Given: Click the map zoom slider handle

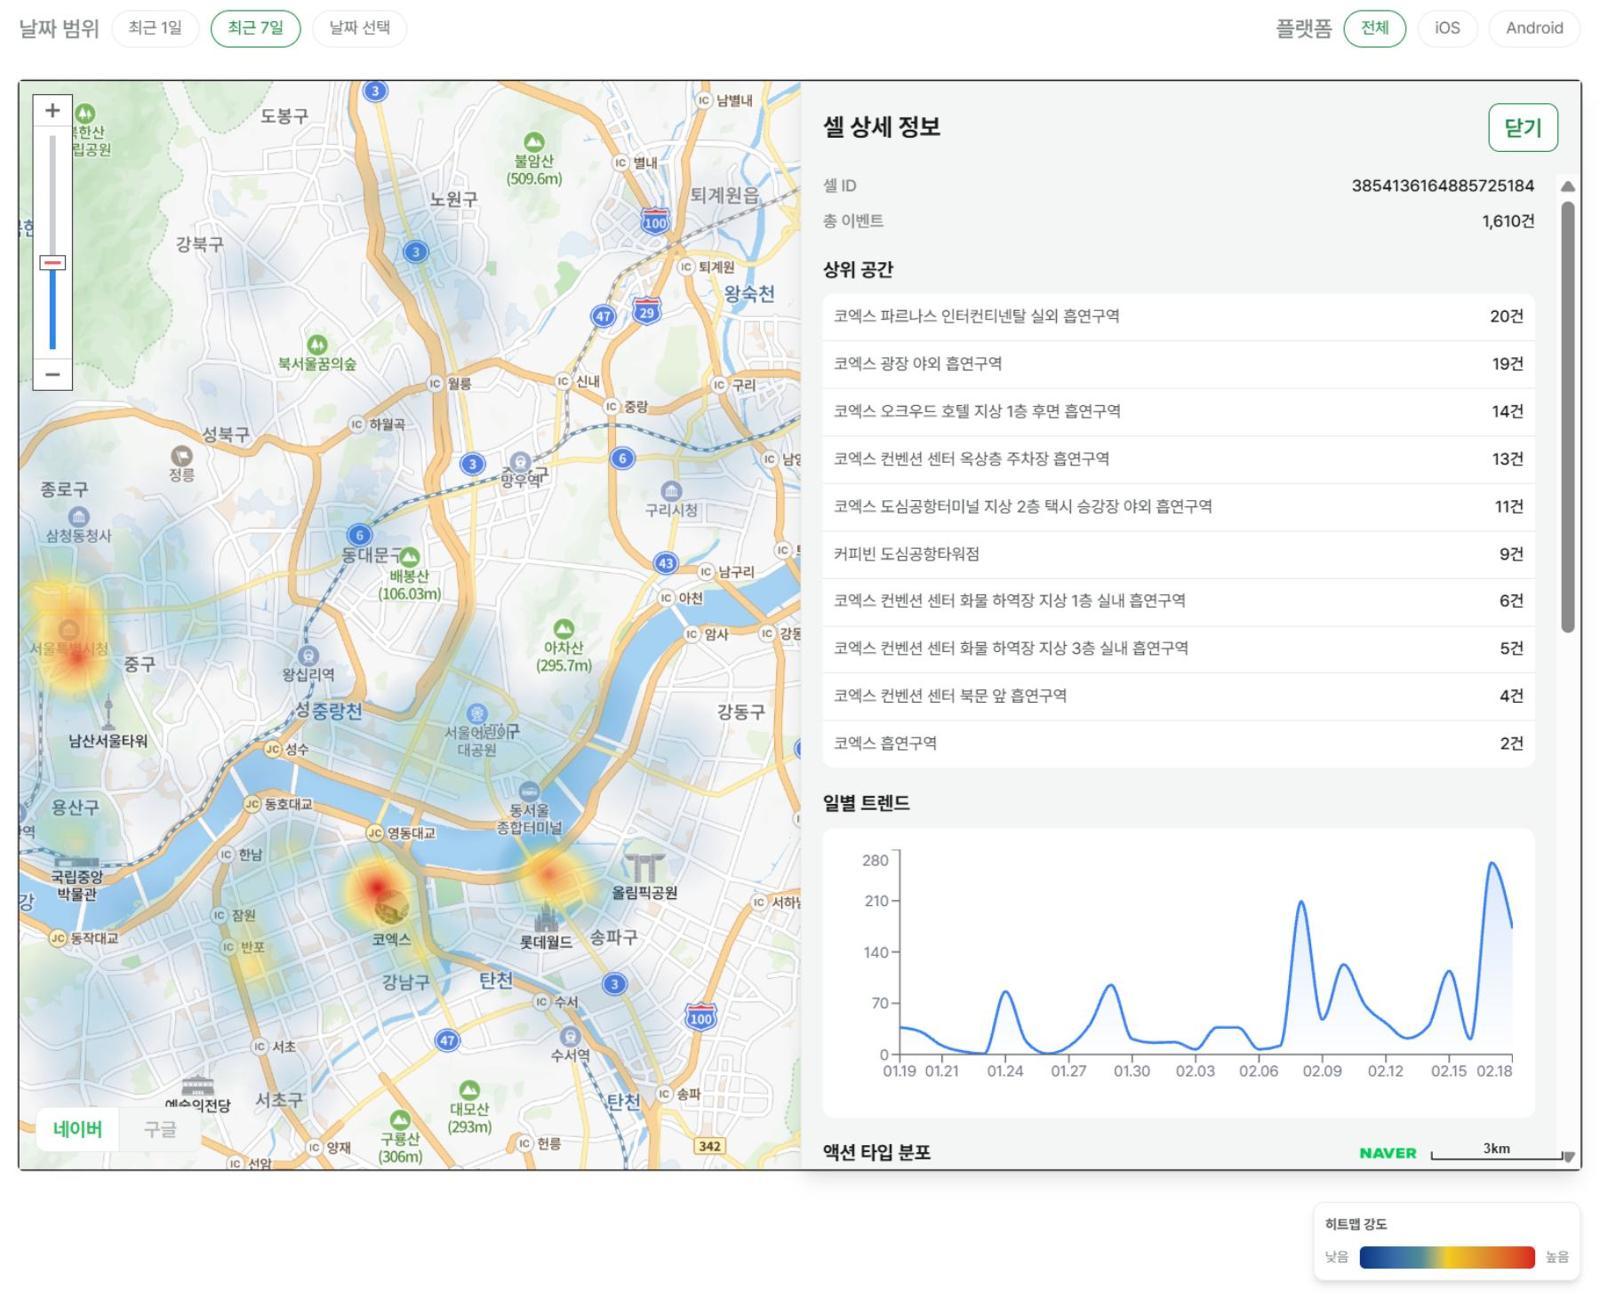Looking at the screenshot, I should [52, 263].
